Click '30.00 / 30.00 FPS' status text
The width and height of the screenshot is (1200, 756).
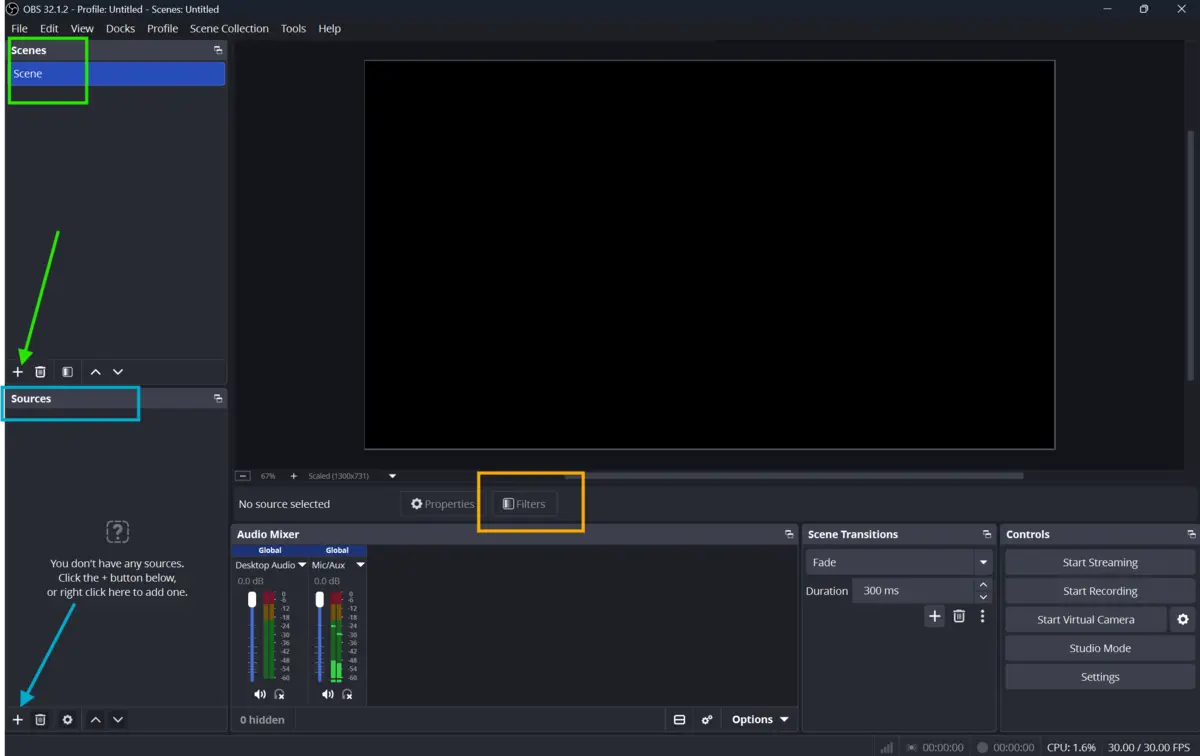coord(1151,747)
